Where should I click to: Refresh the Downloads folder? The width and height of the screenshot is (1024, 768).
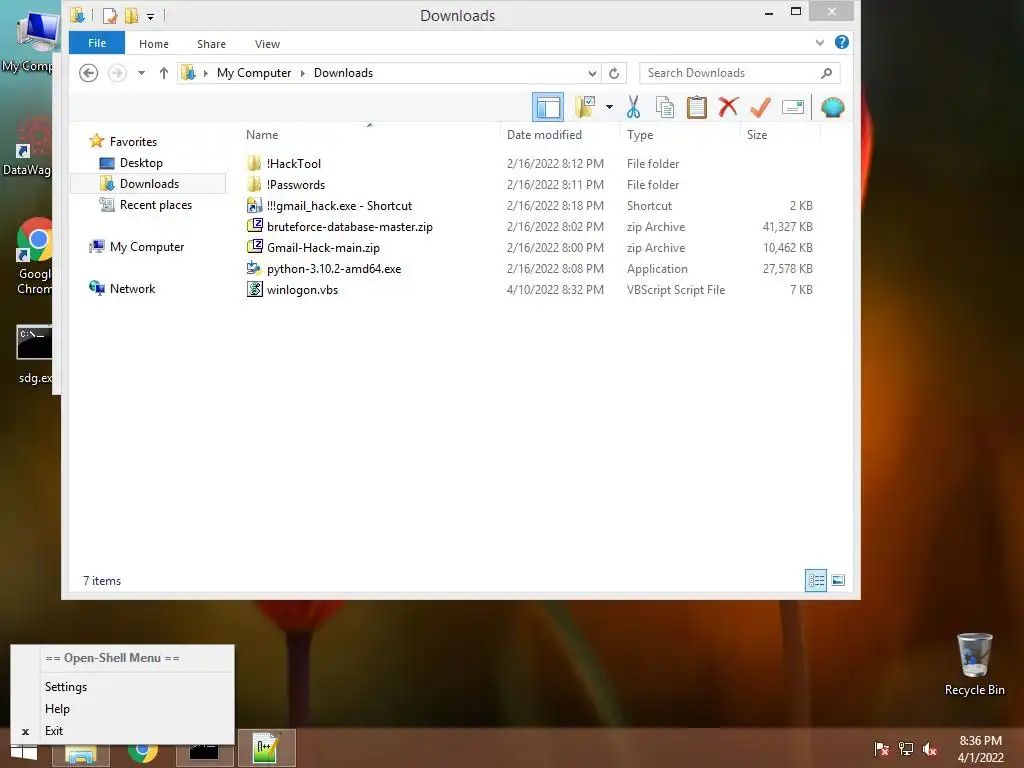point(614,73)
